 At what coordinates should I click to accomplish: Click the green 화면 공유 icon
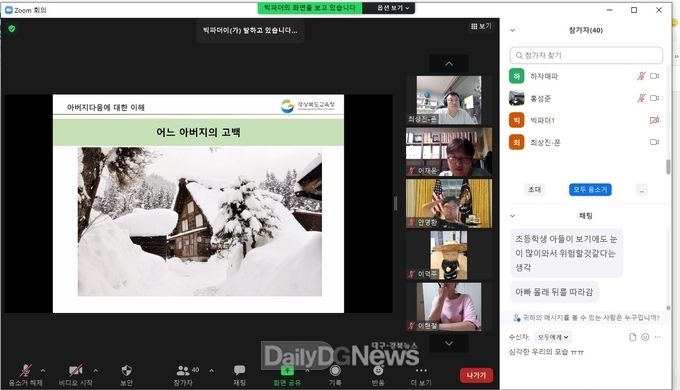pyautogui.click(x=287, y=370)
